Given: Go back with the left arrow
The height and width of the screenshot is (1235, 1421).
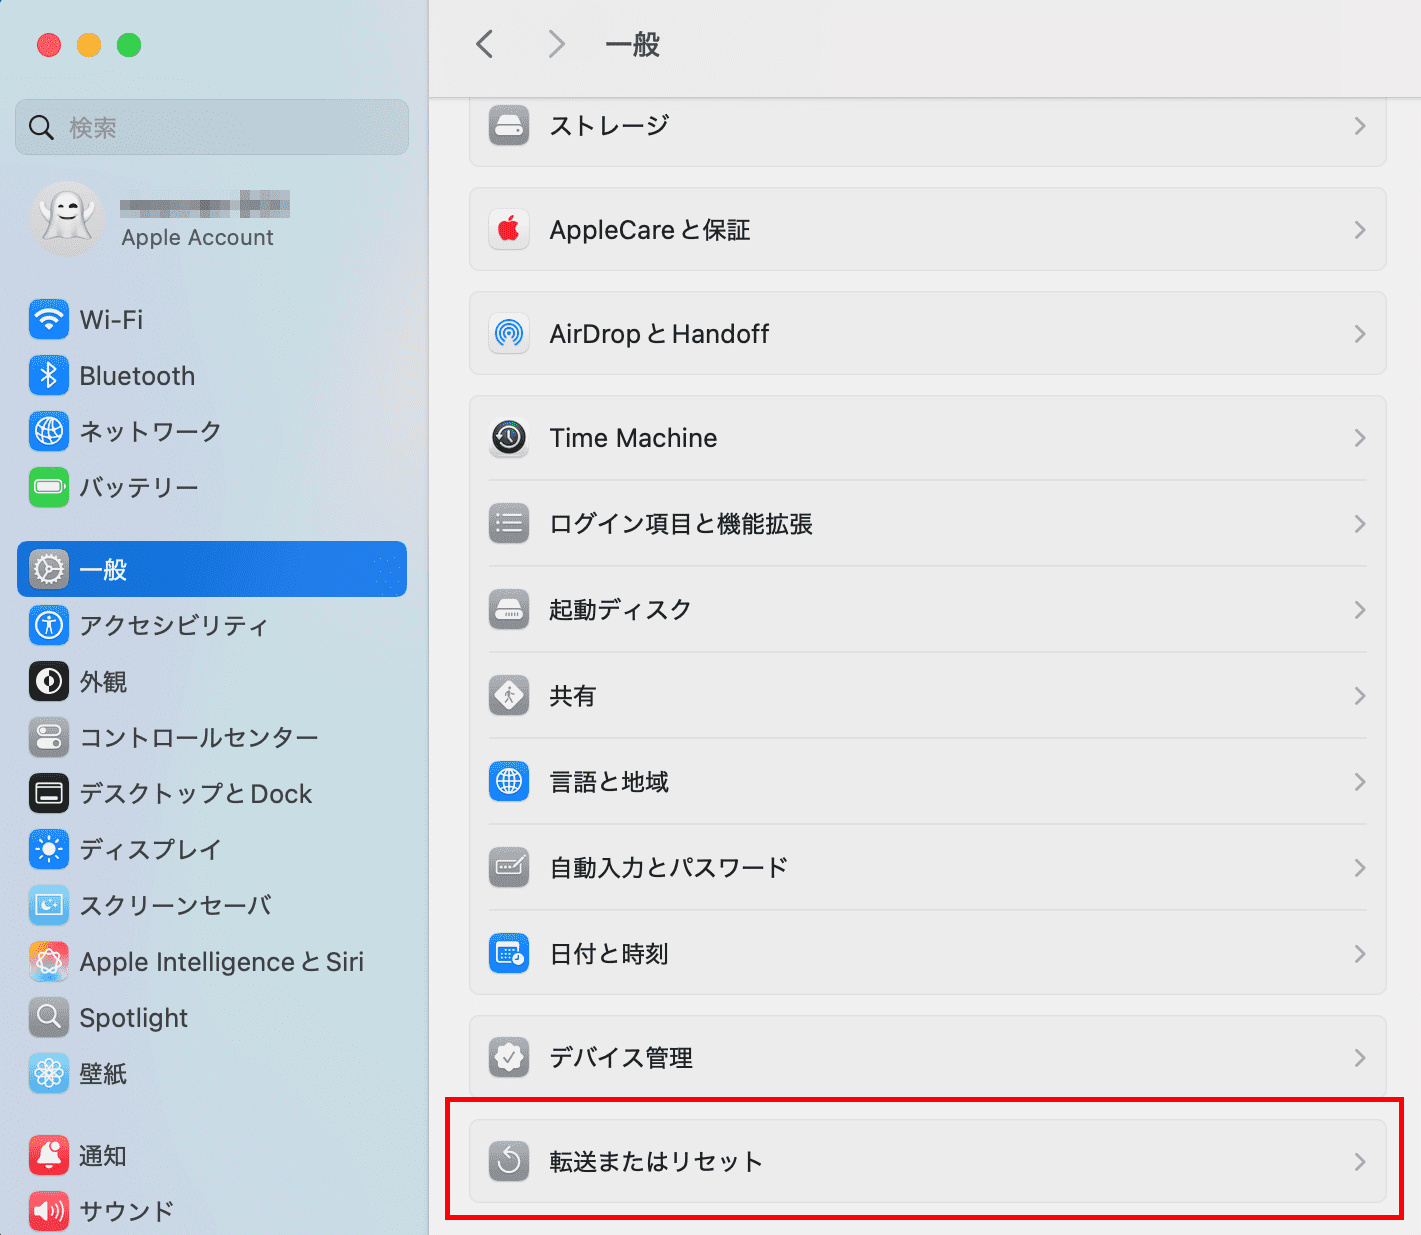Looking at the screenshot, I should coord(485,44).
